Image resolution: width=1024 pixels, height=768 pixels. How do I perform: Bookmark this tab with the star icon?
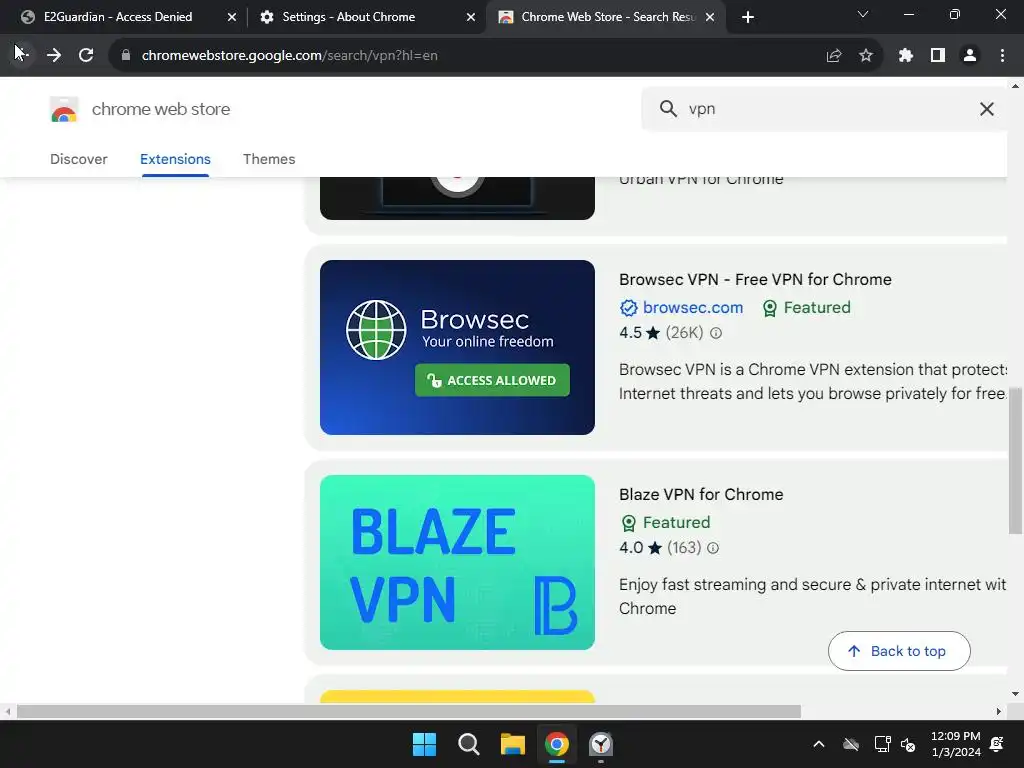pyautogui.click(x=866, y=56)
